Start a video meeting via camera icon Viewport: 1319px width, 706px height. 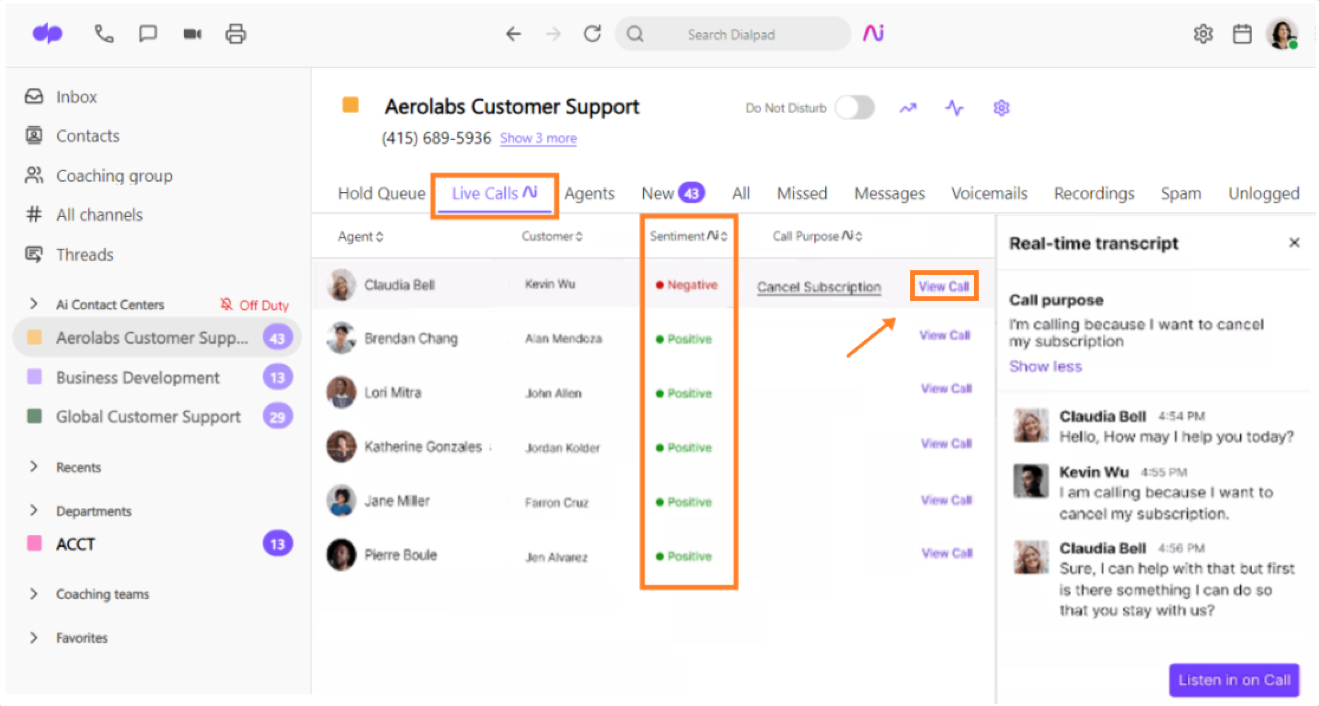tap(192, 34)
